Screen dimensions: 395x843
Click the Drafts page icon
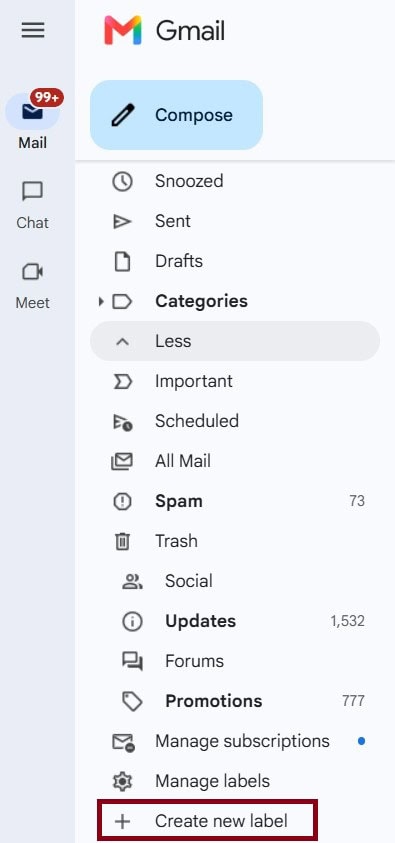[122, 261]
